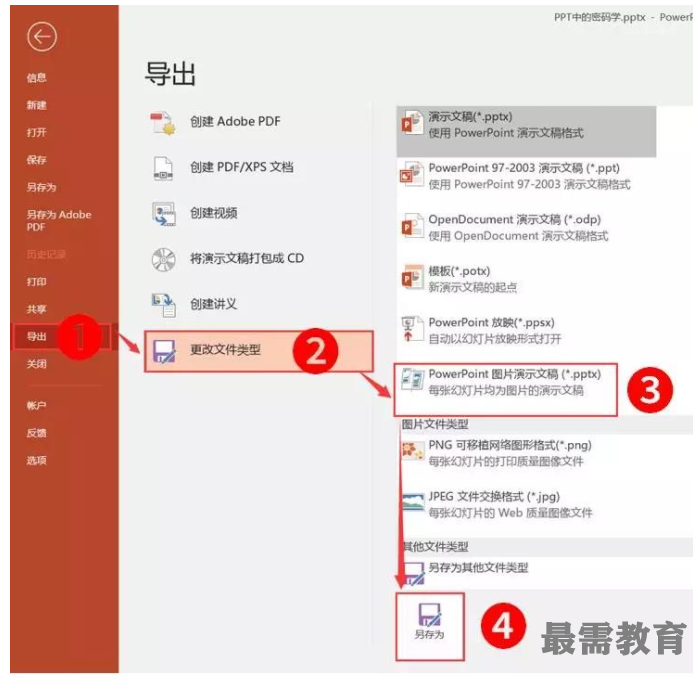
Task: Select the 创建 Adobe PDF label
Action: tap(235, 122)
